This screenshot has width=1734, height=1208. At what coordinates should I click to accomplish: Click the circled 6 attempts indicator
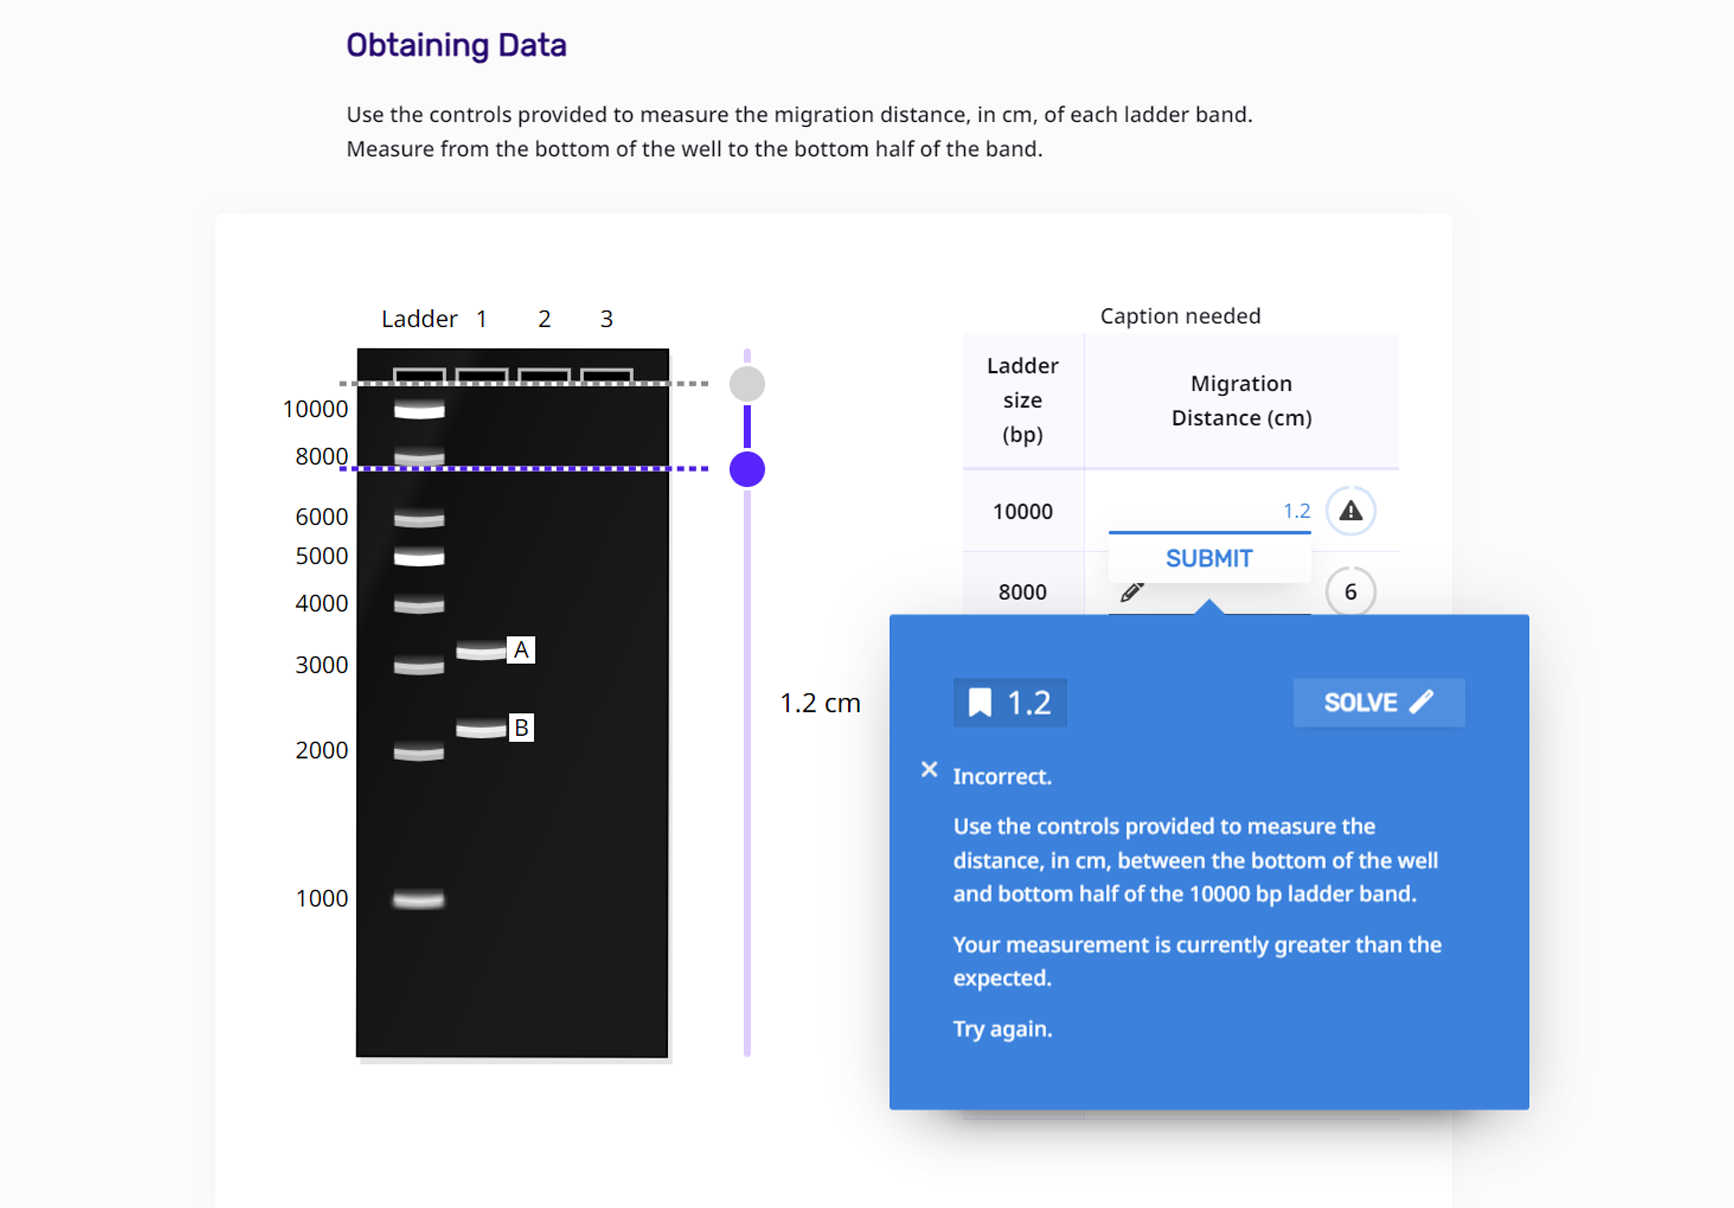pyautogui.click(x=1350, y=592)
